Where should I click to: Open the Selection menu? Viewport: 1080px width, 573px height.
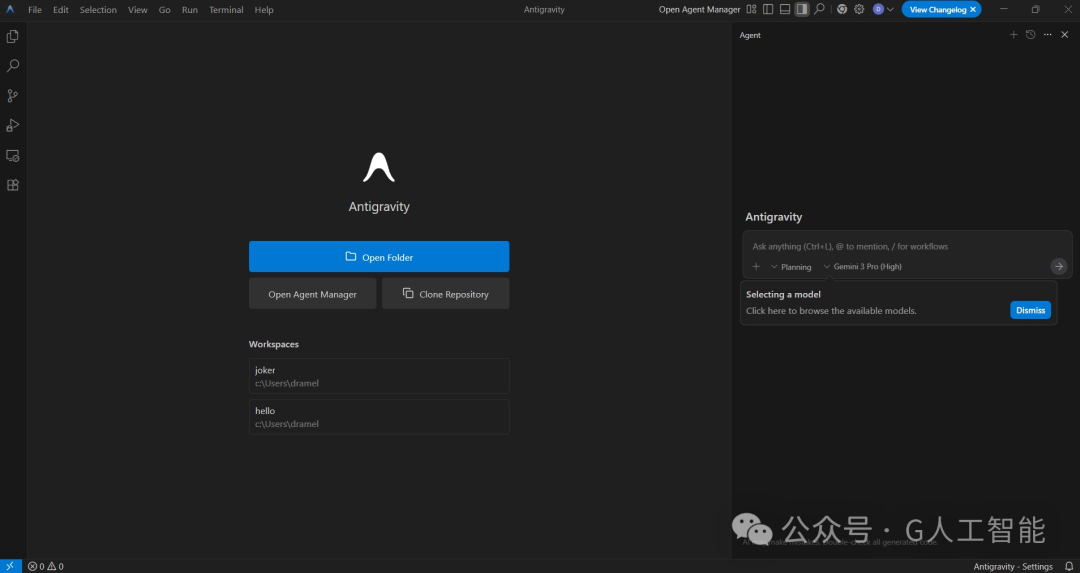pyautogui.click(x=98, y=10)
